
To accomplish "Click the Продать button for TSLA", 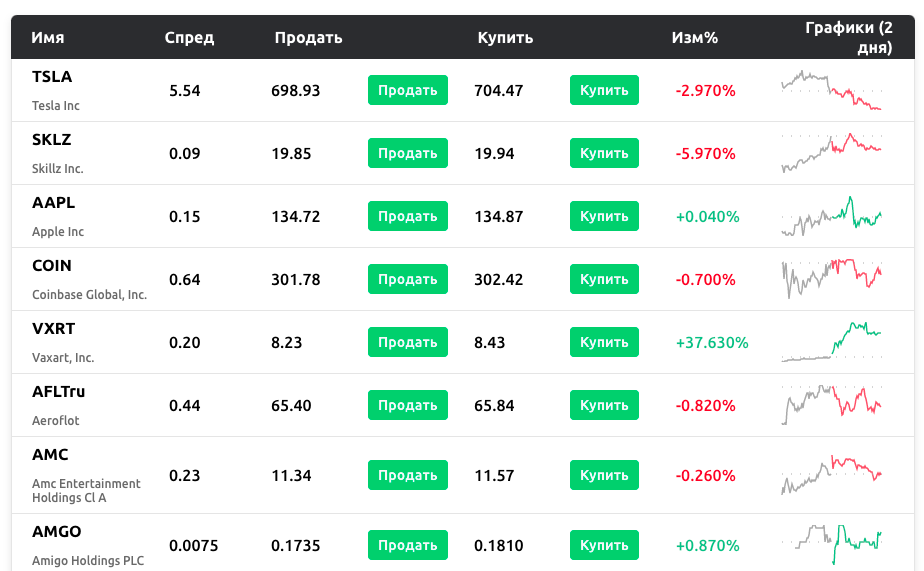I will point(407,90).
